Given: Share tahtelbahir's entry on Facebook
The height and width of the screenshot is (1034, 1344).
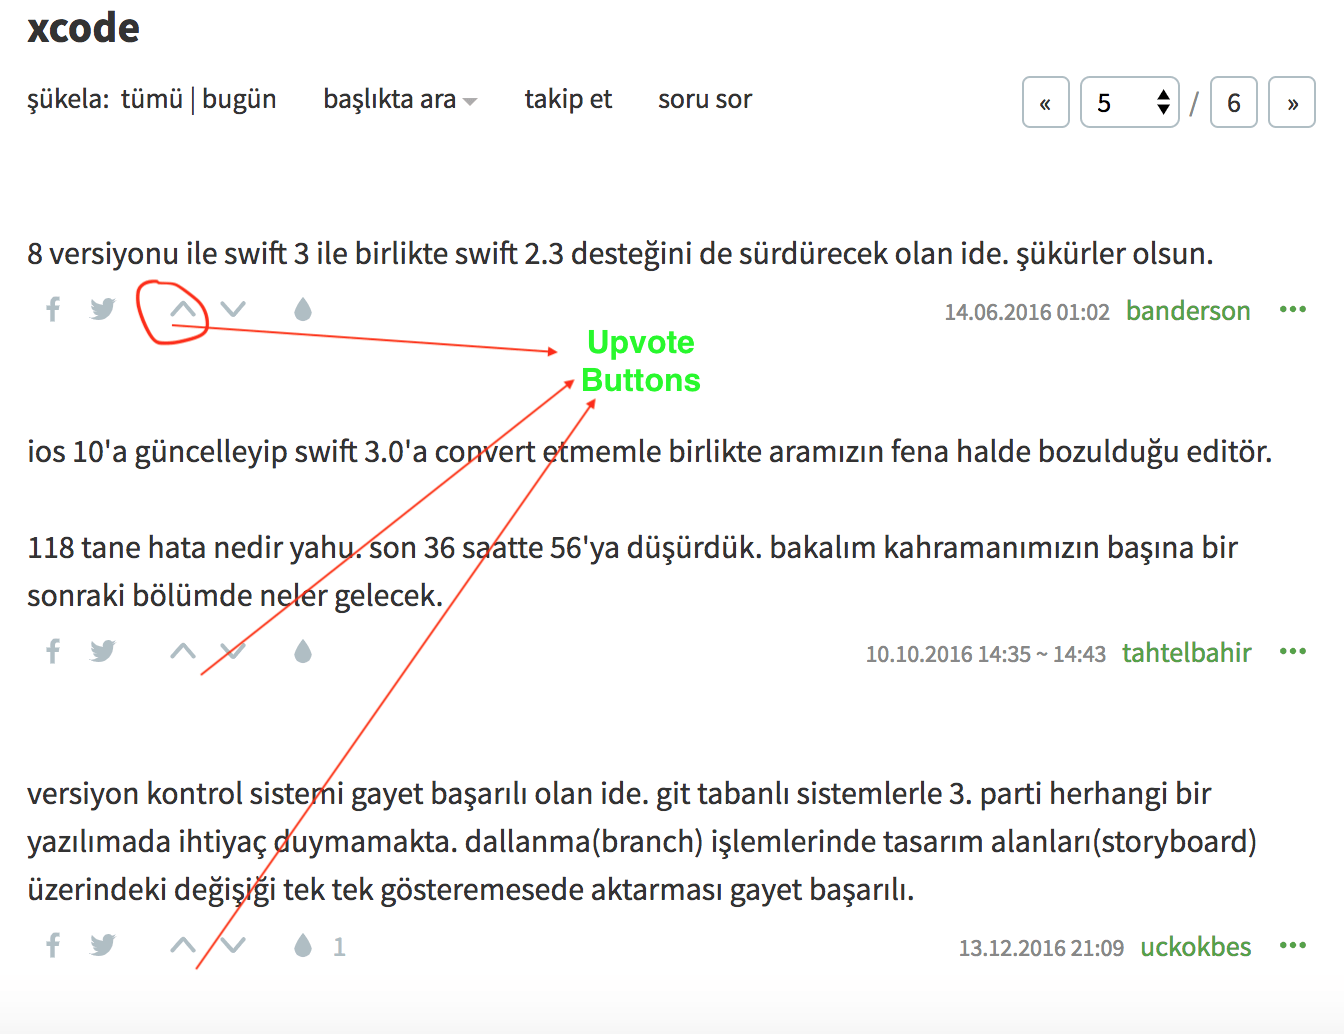Looking at the screenshot, I should coord(53,652).
